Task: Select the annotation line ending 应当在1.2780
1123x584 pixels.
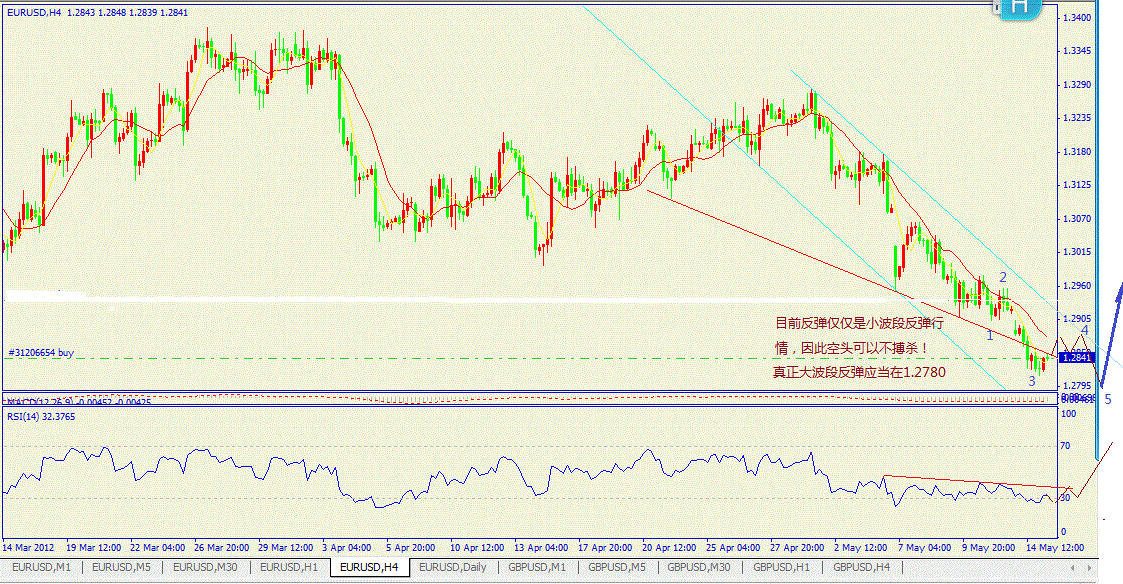Action: (859, 372)
